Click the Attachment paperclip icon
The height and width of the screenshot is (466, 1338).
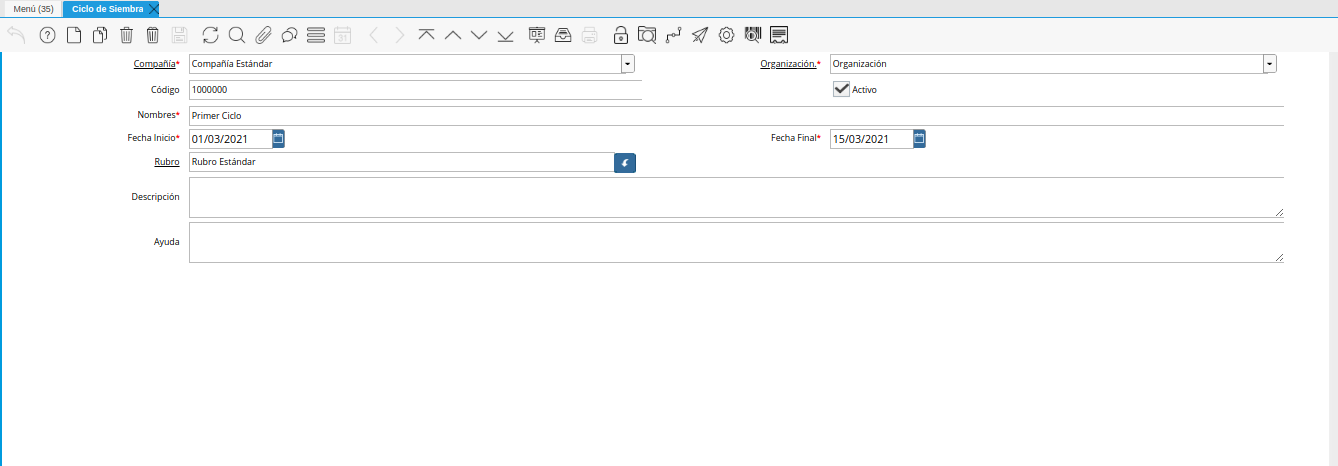(x=263, y=35)
